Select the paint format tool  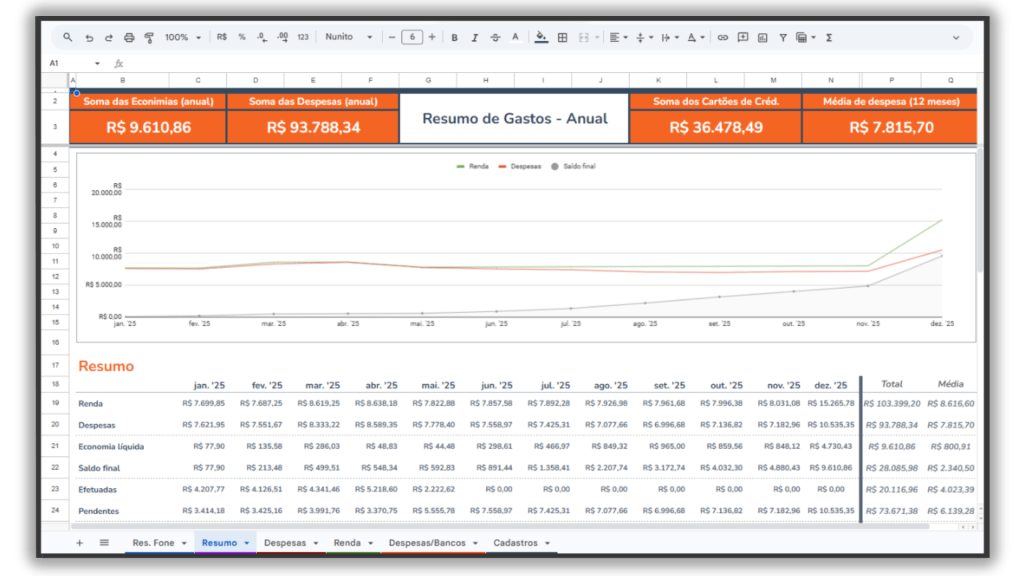(x=149, y=37)
